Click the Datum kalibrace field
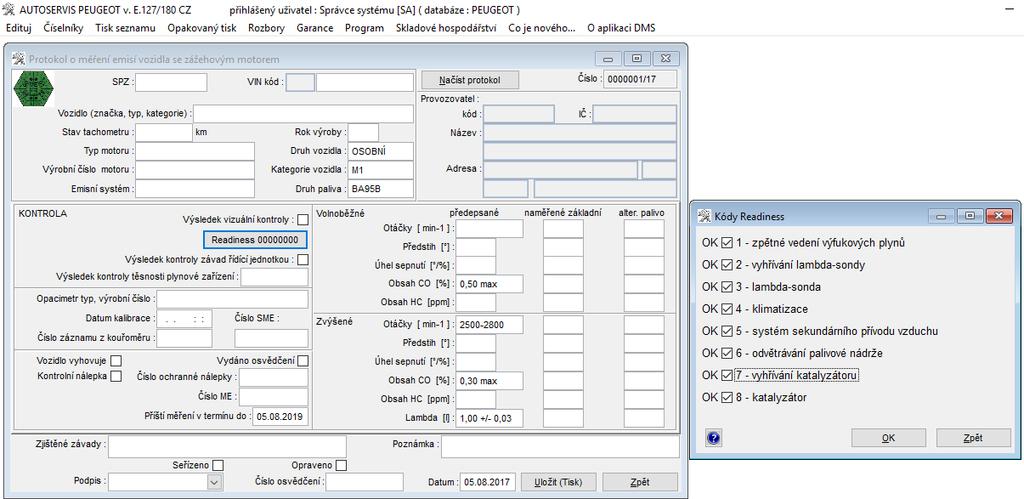This screenshot has width=1024, height=499. 184,319
